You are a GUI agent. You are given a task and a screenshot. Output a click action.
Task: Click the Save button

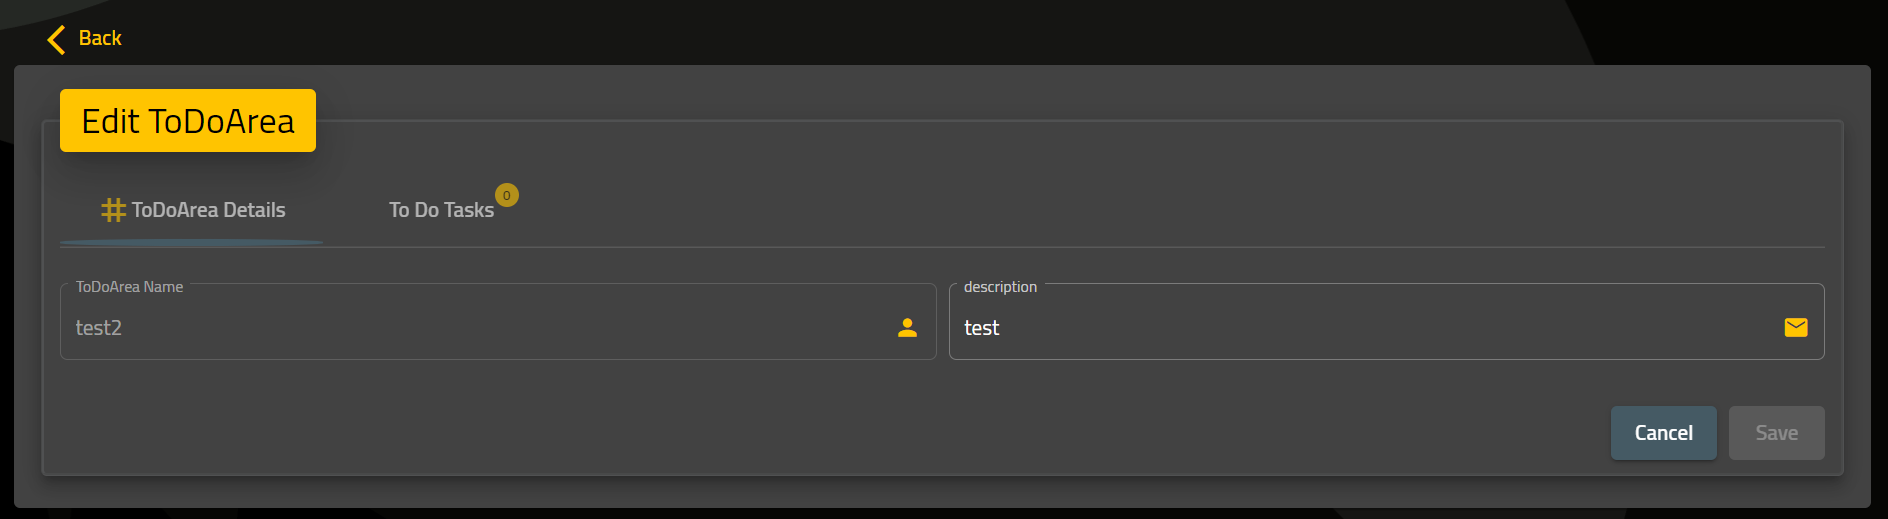coord(1776,433)
